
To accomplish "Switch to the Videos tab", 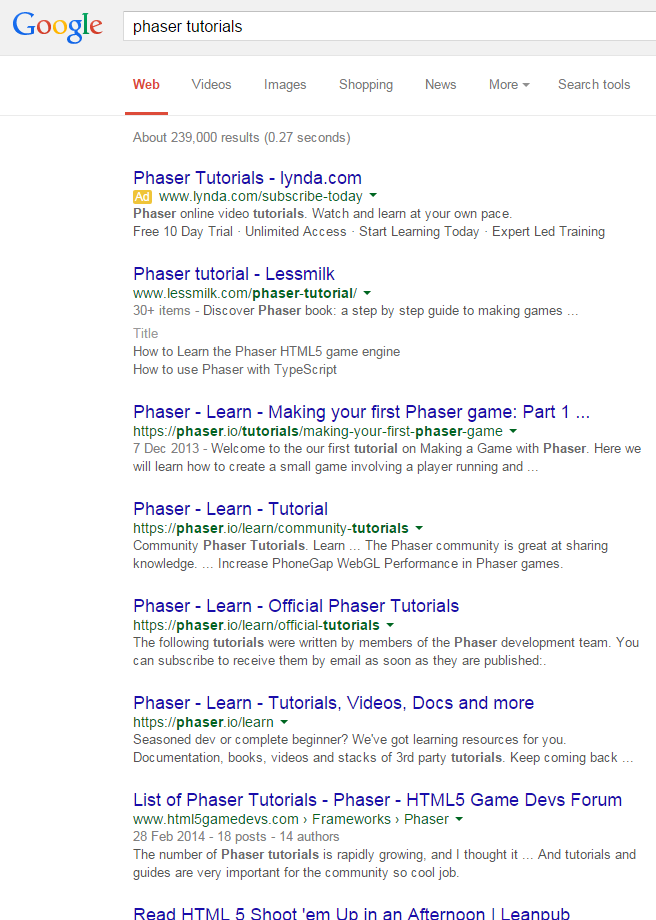I will pyautogui.click(x=211, y=85).
